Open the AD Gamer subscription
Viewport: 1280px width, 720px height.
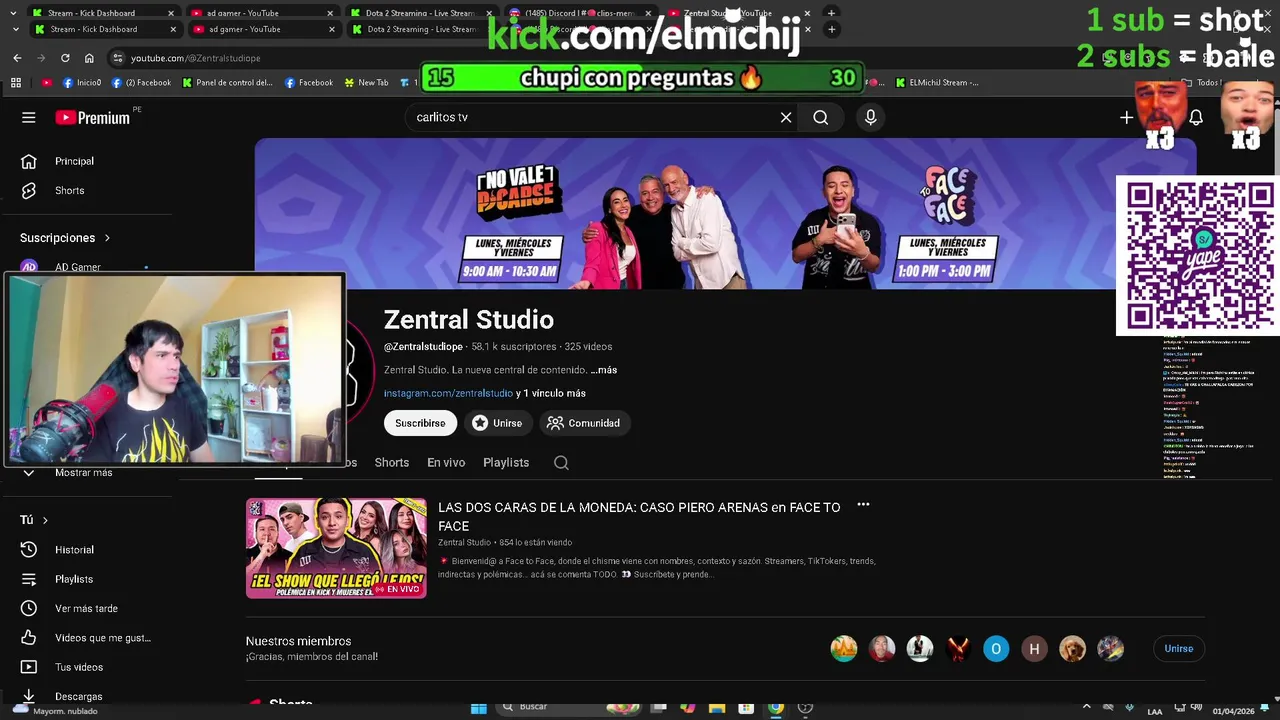[x=78, y=267]
